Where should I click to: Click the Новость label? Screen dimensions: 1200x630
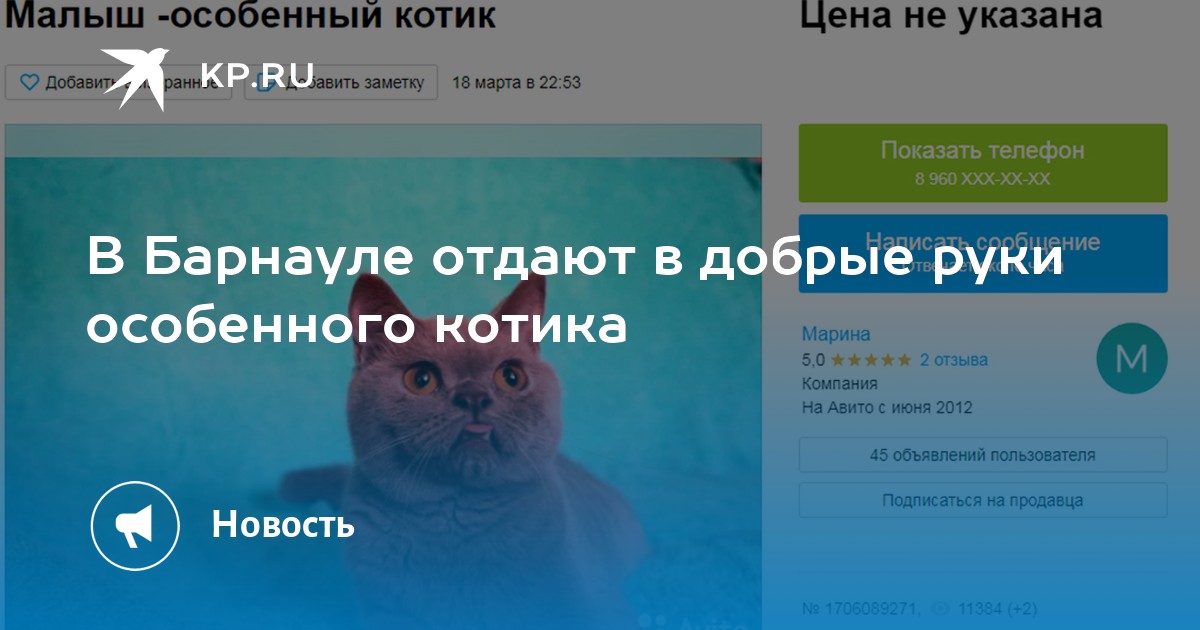click(283, 525)
